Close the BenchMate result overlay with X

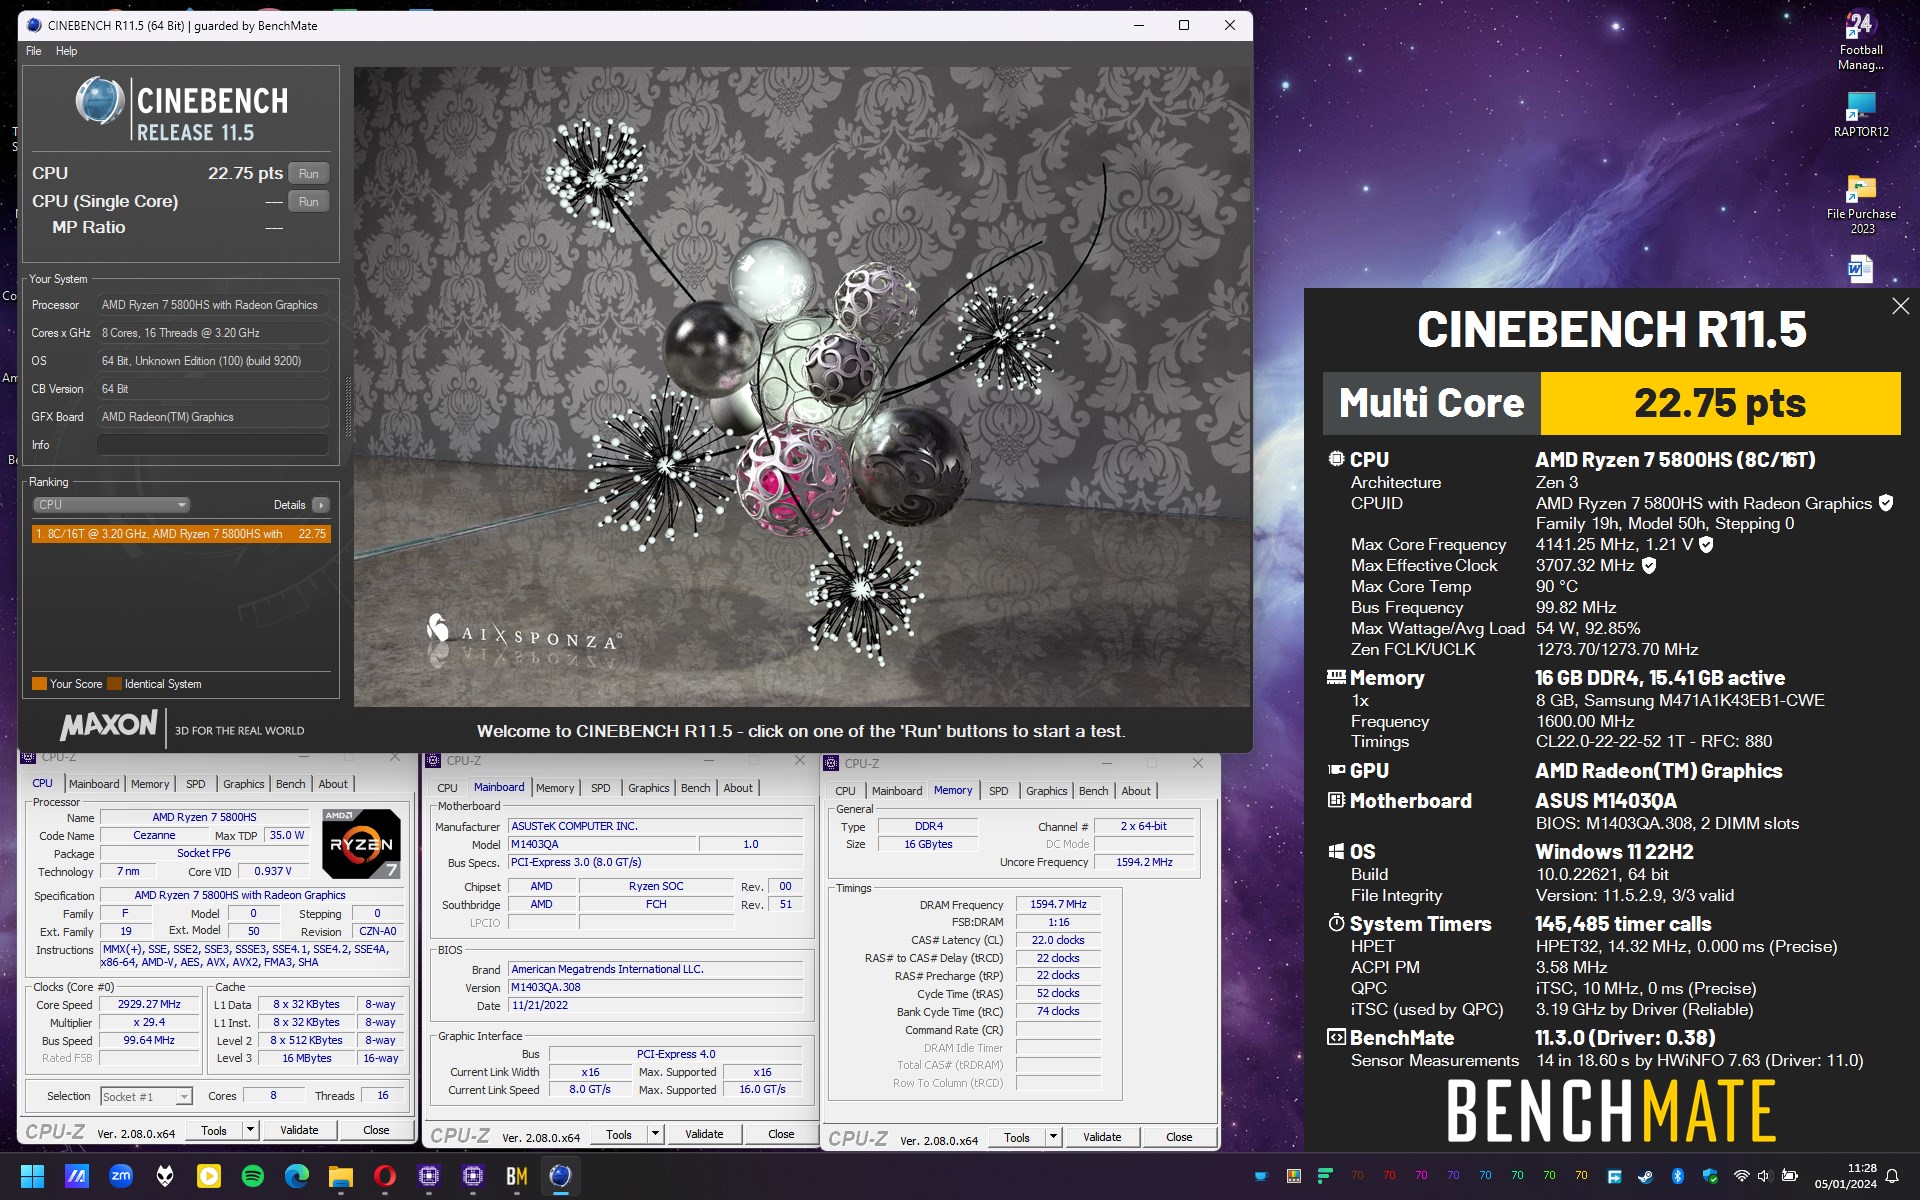[1900, 307]
